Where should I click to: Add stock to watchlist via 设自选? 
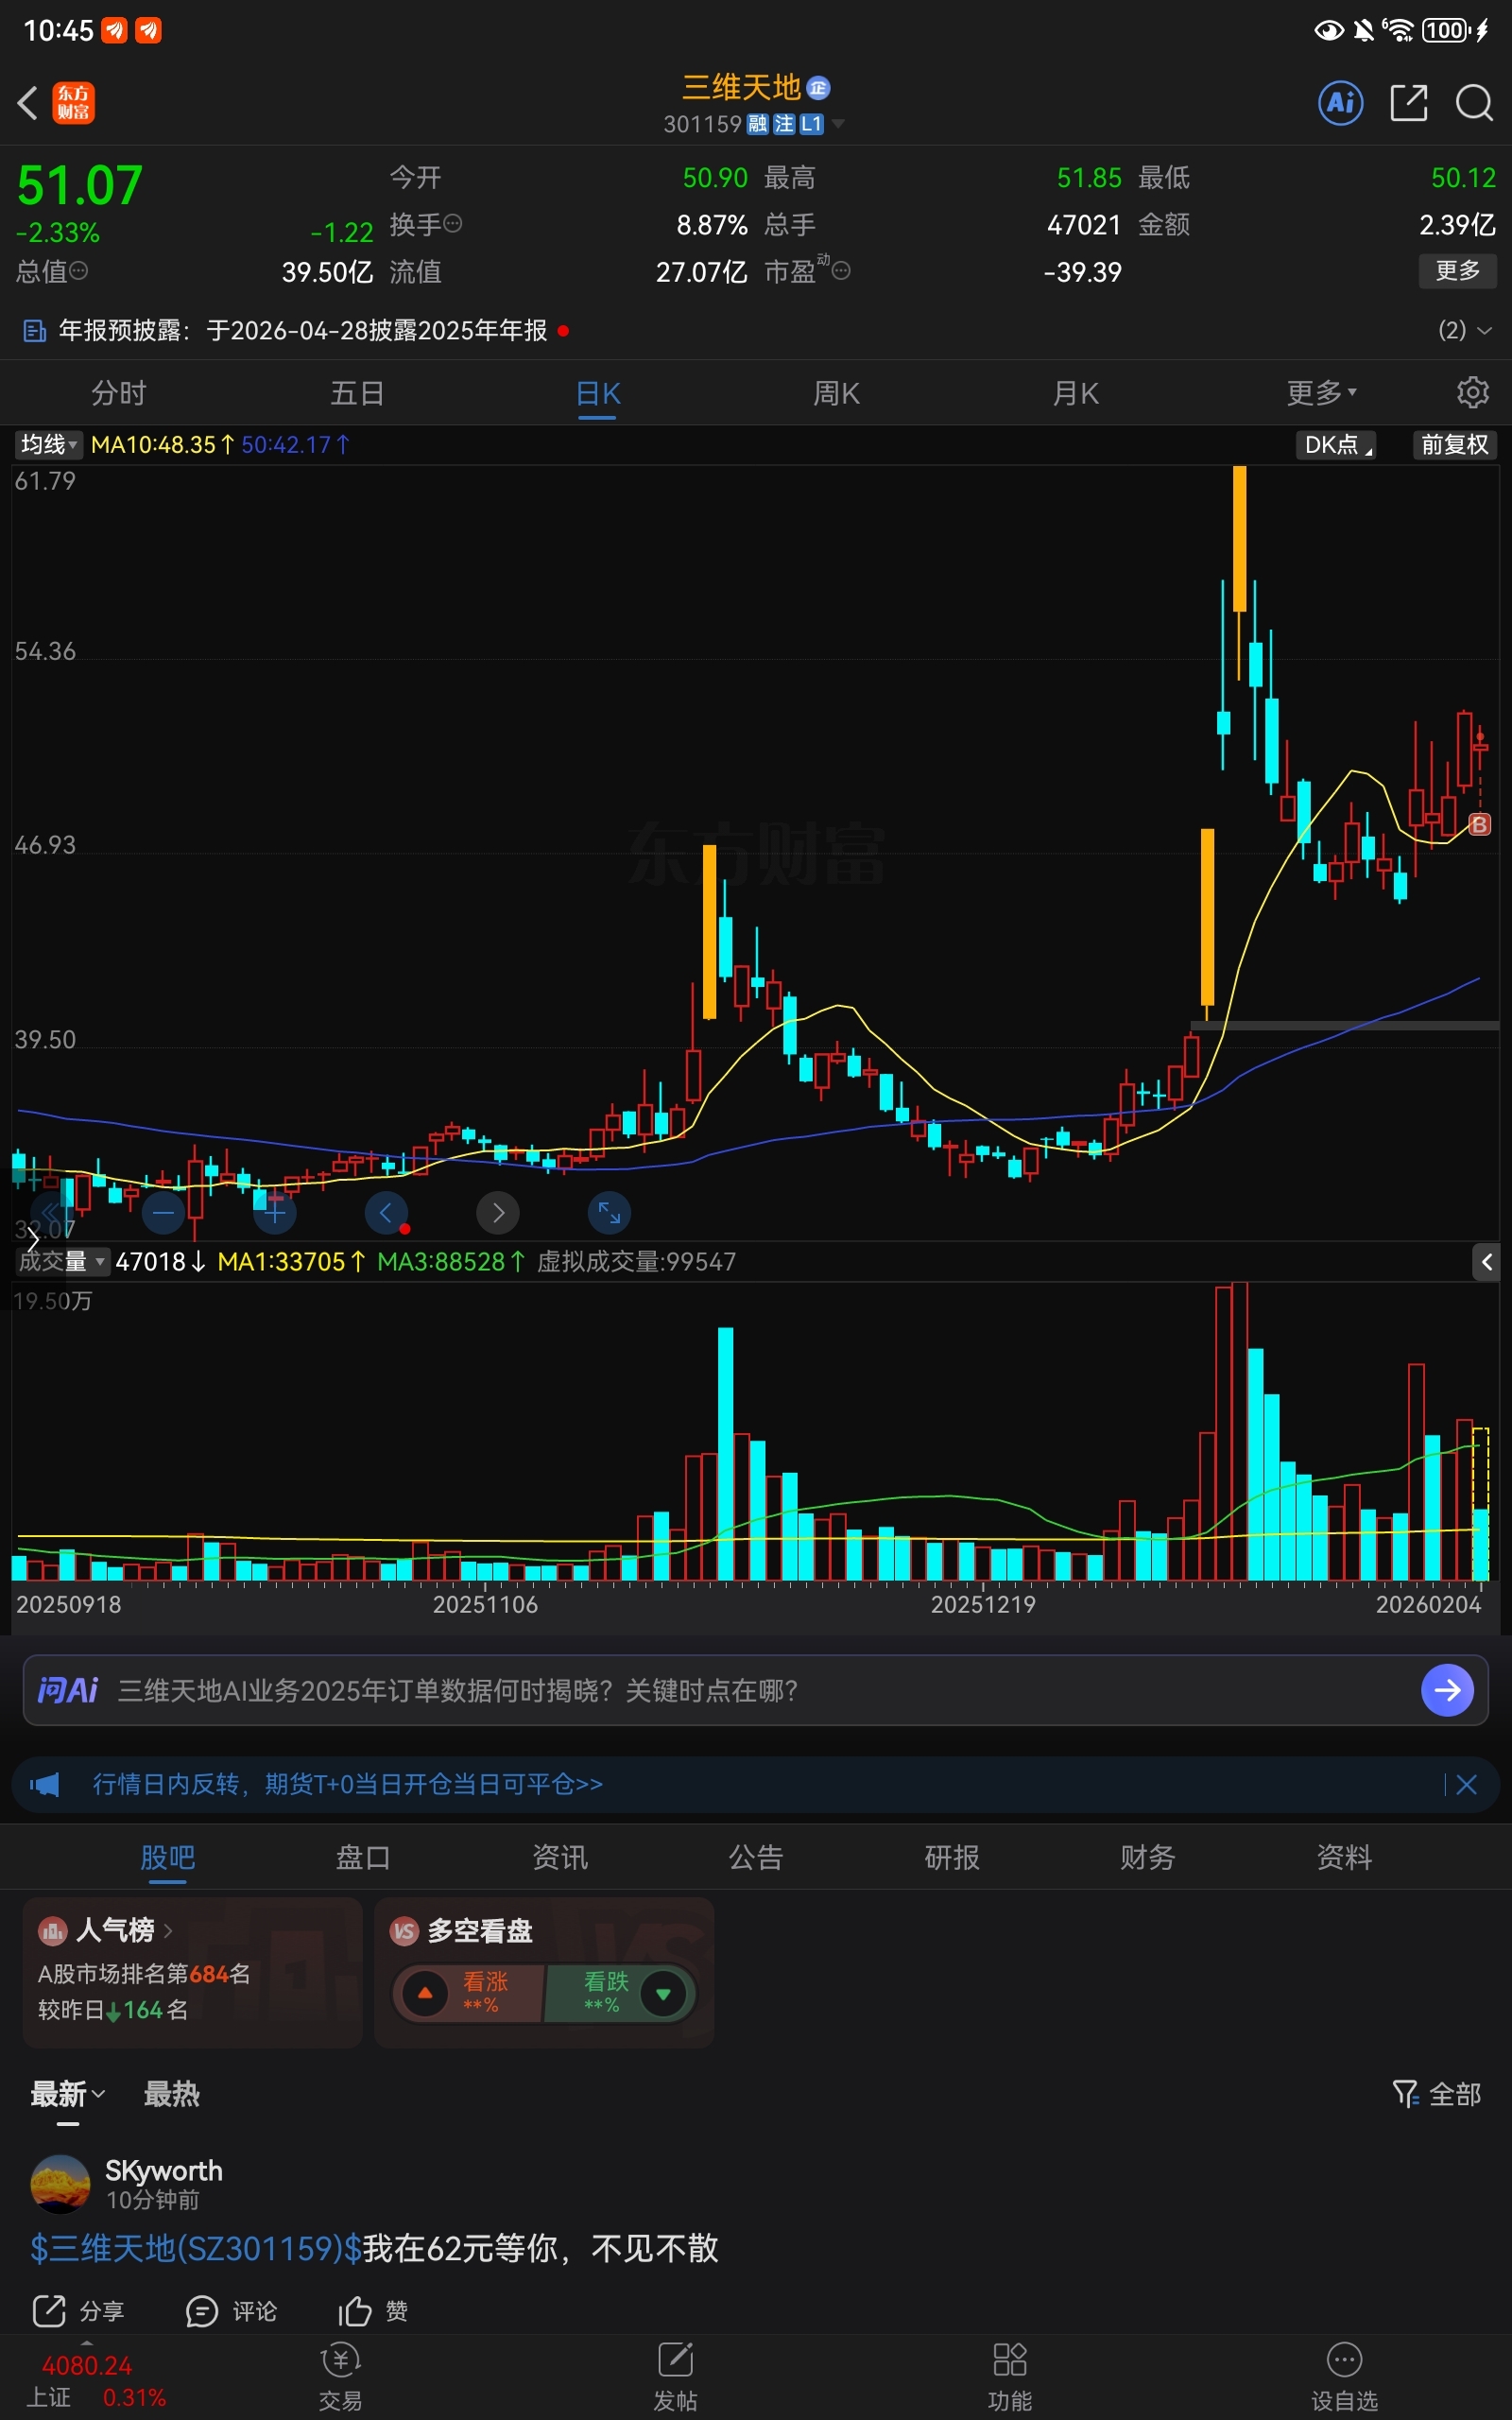[1344, 2376]
